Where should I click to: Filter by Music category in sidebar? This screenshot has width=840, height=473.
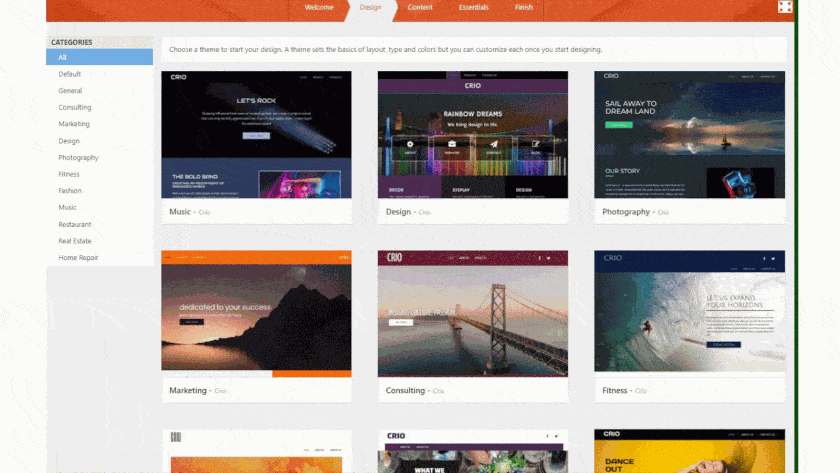pos(68,207)
